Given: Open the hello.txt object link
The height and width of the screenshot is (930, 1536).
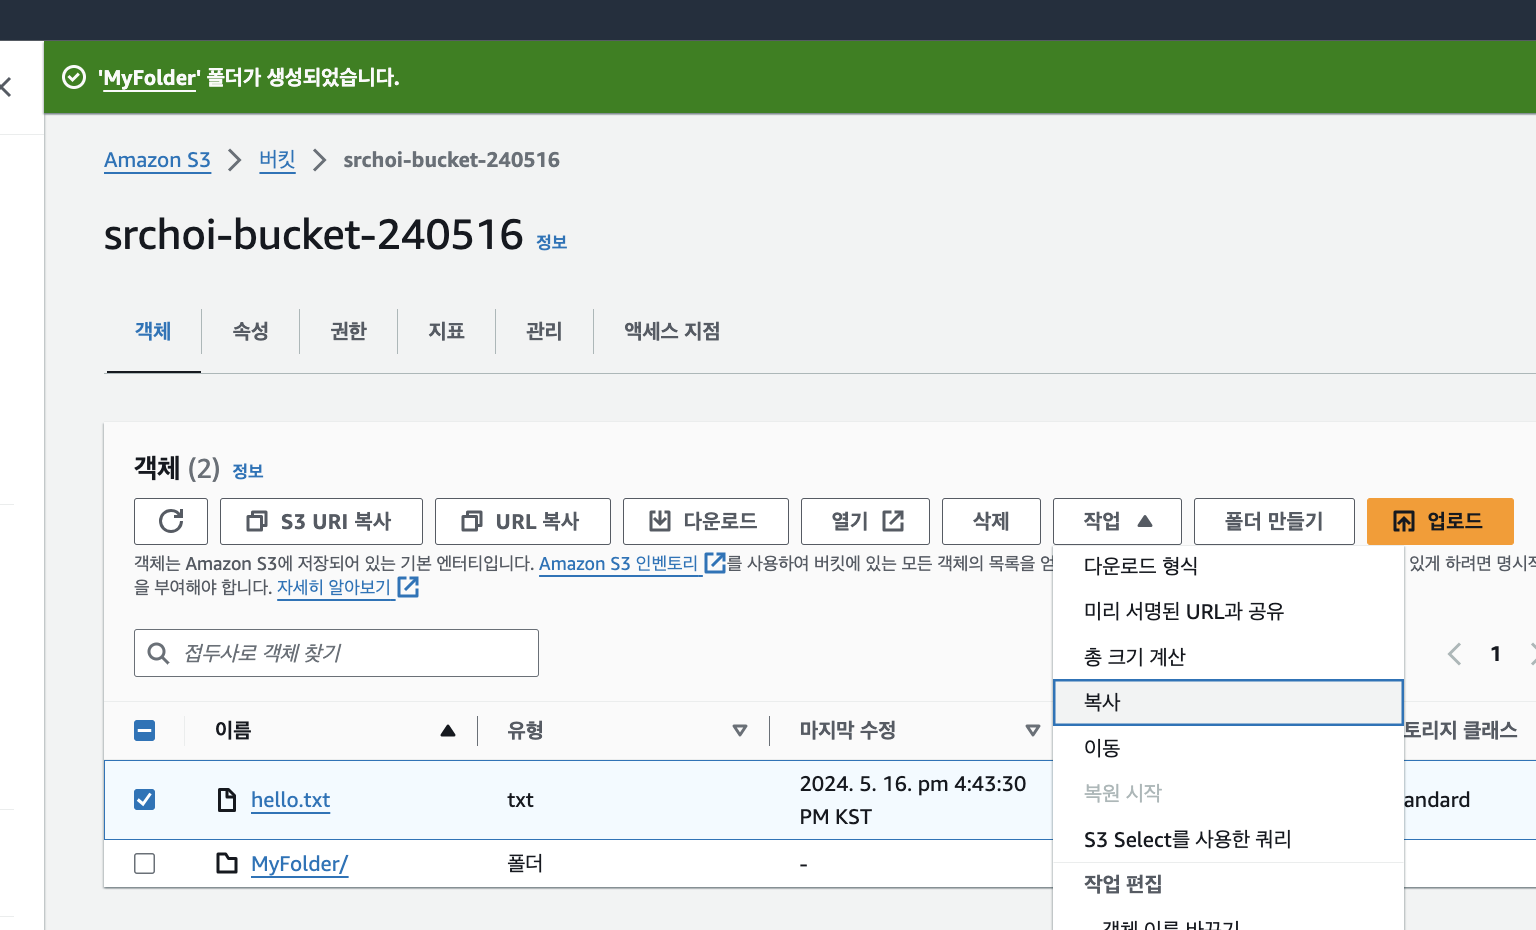Looking at the screenshot, I should point(290,800).
